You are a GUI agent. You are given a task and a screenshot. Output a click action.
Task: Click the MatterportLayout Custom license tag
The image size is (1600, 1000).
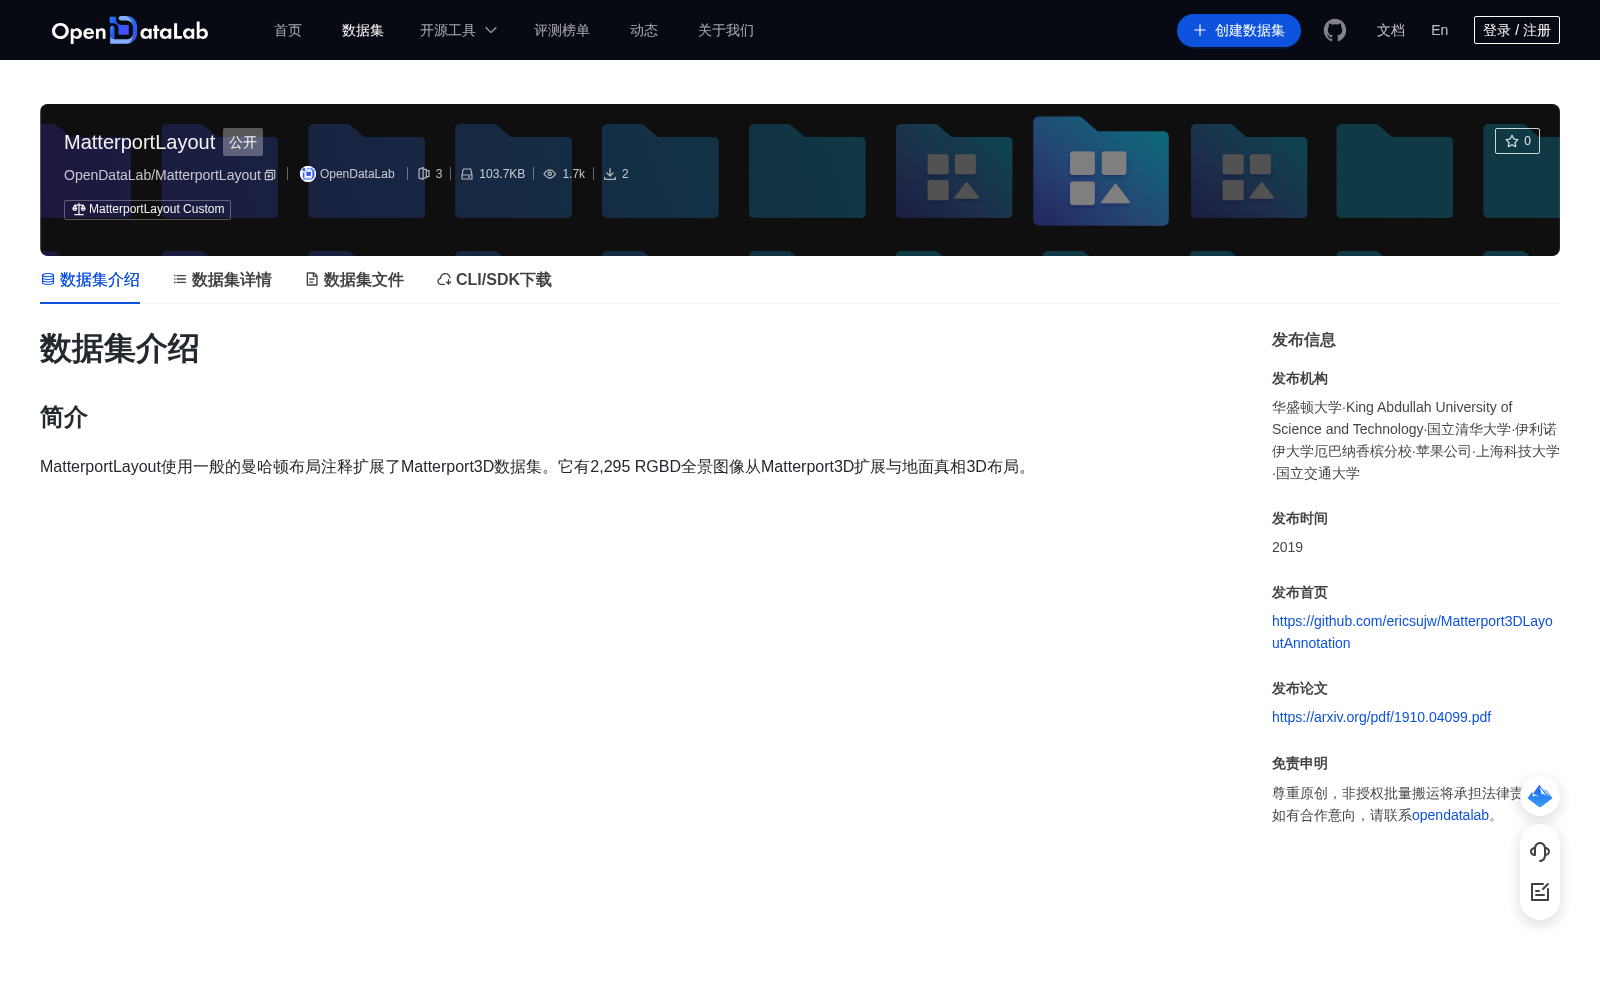coord(148,209)
